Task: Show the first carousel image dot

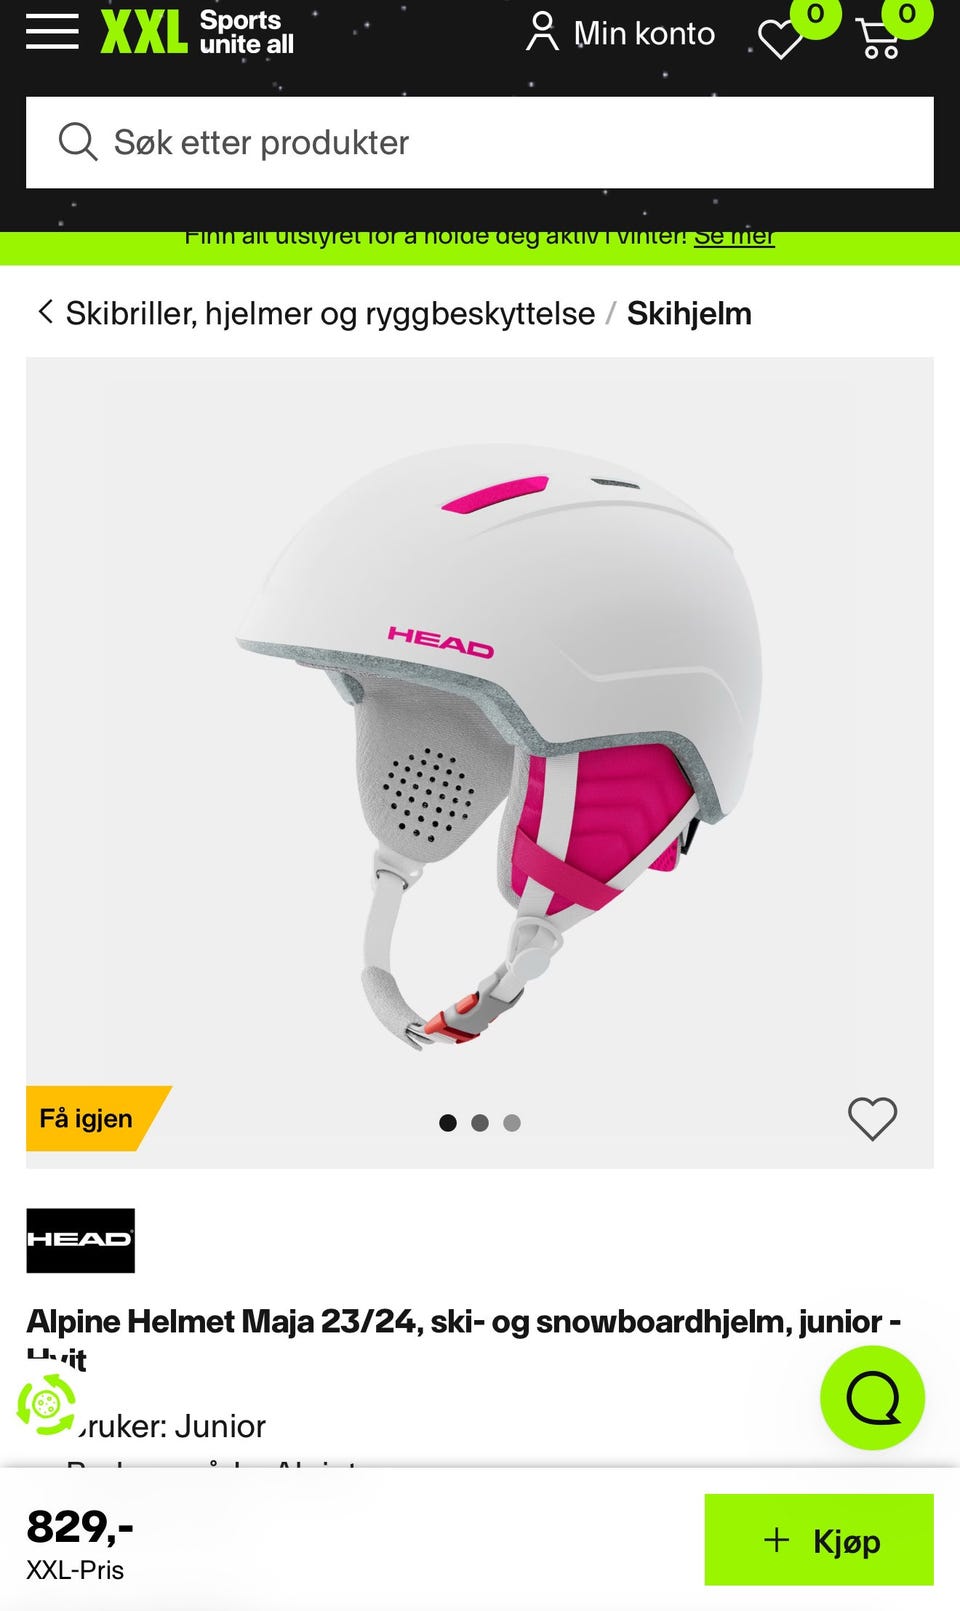Action: (448, 1123)
